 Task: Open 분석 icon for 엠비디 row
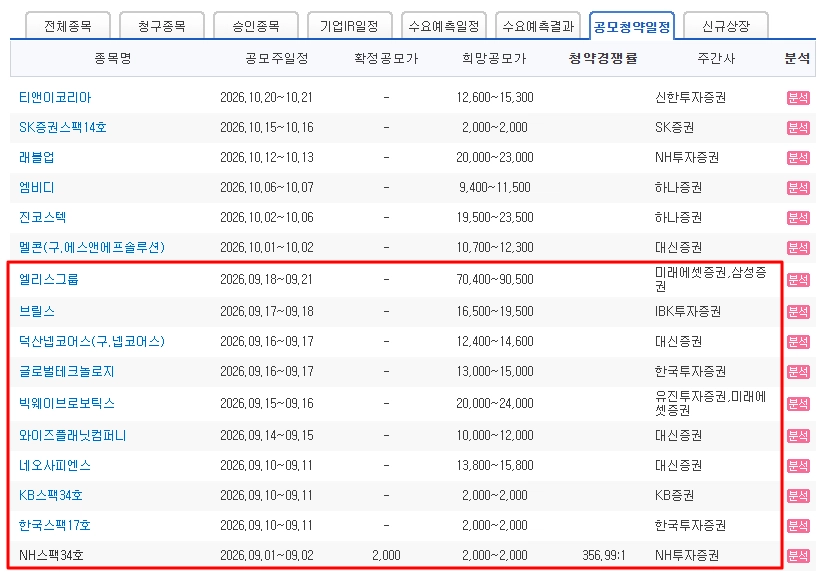[x=798, y=187]
